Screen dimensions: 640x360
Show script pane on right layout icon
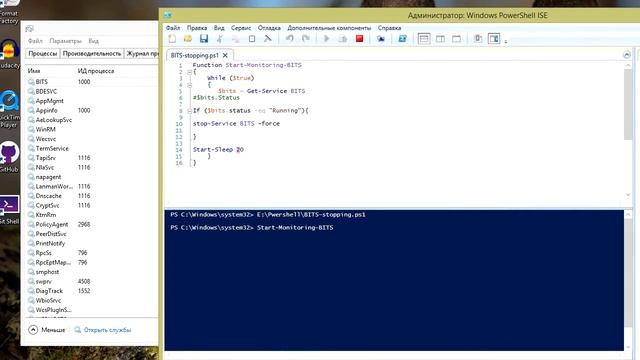(440, 39)
